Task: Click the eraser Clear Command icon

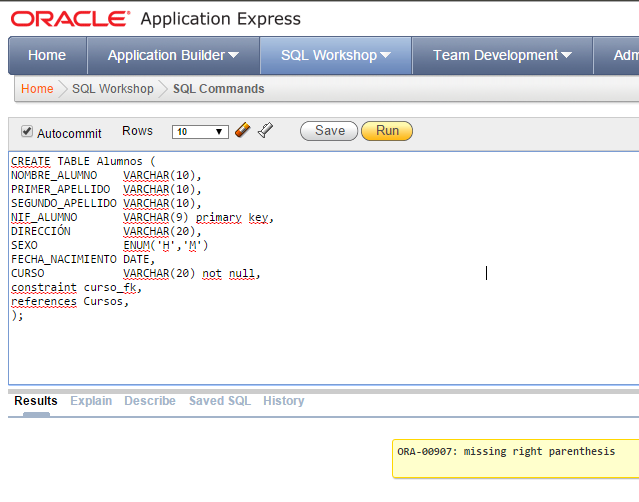Action: 242,130
